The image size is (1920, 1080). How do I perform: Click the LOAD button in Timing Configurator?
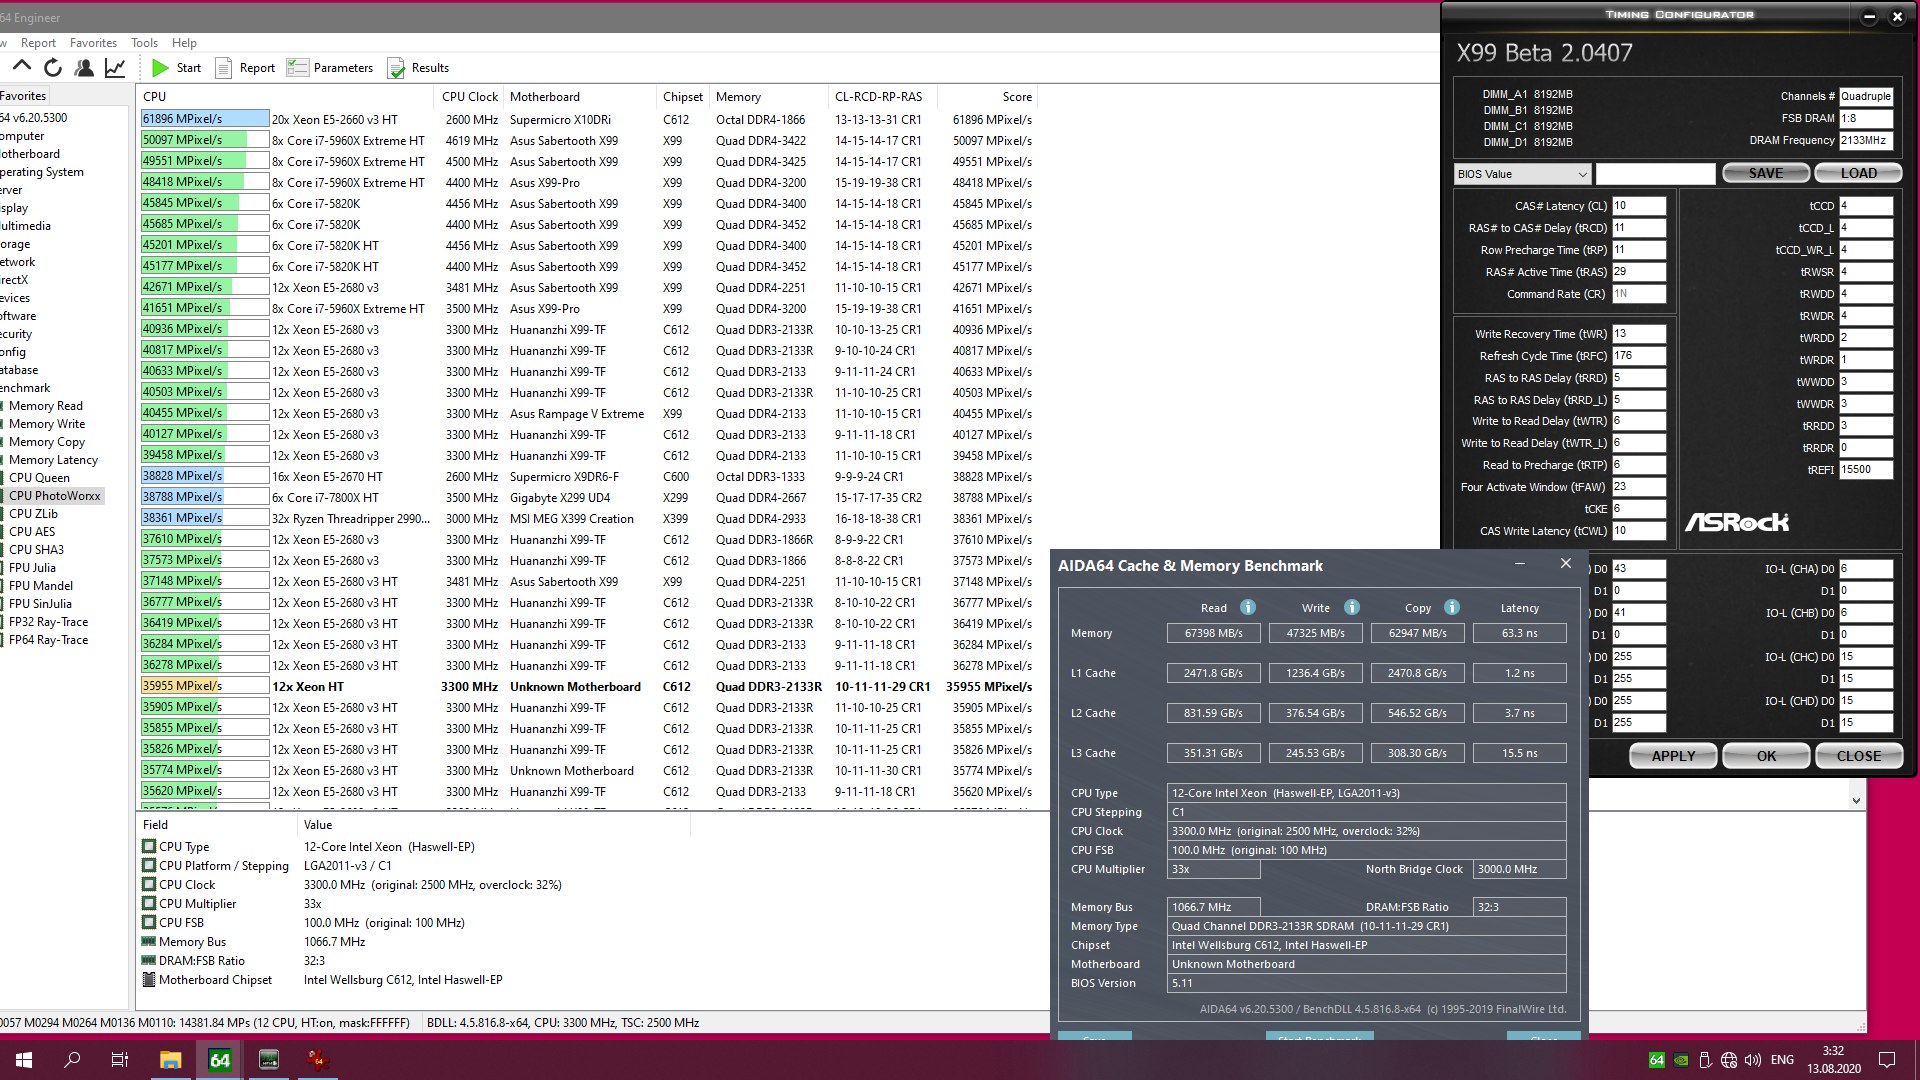[x=1858, y=173]
